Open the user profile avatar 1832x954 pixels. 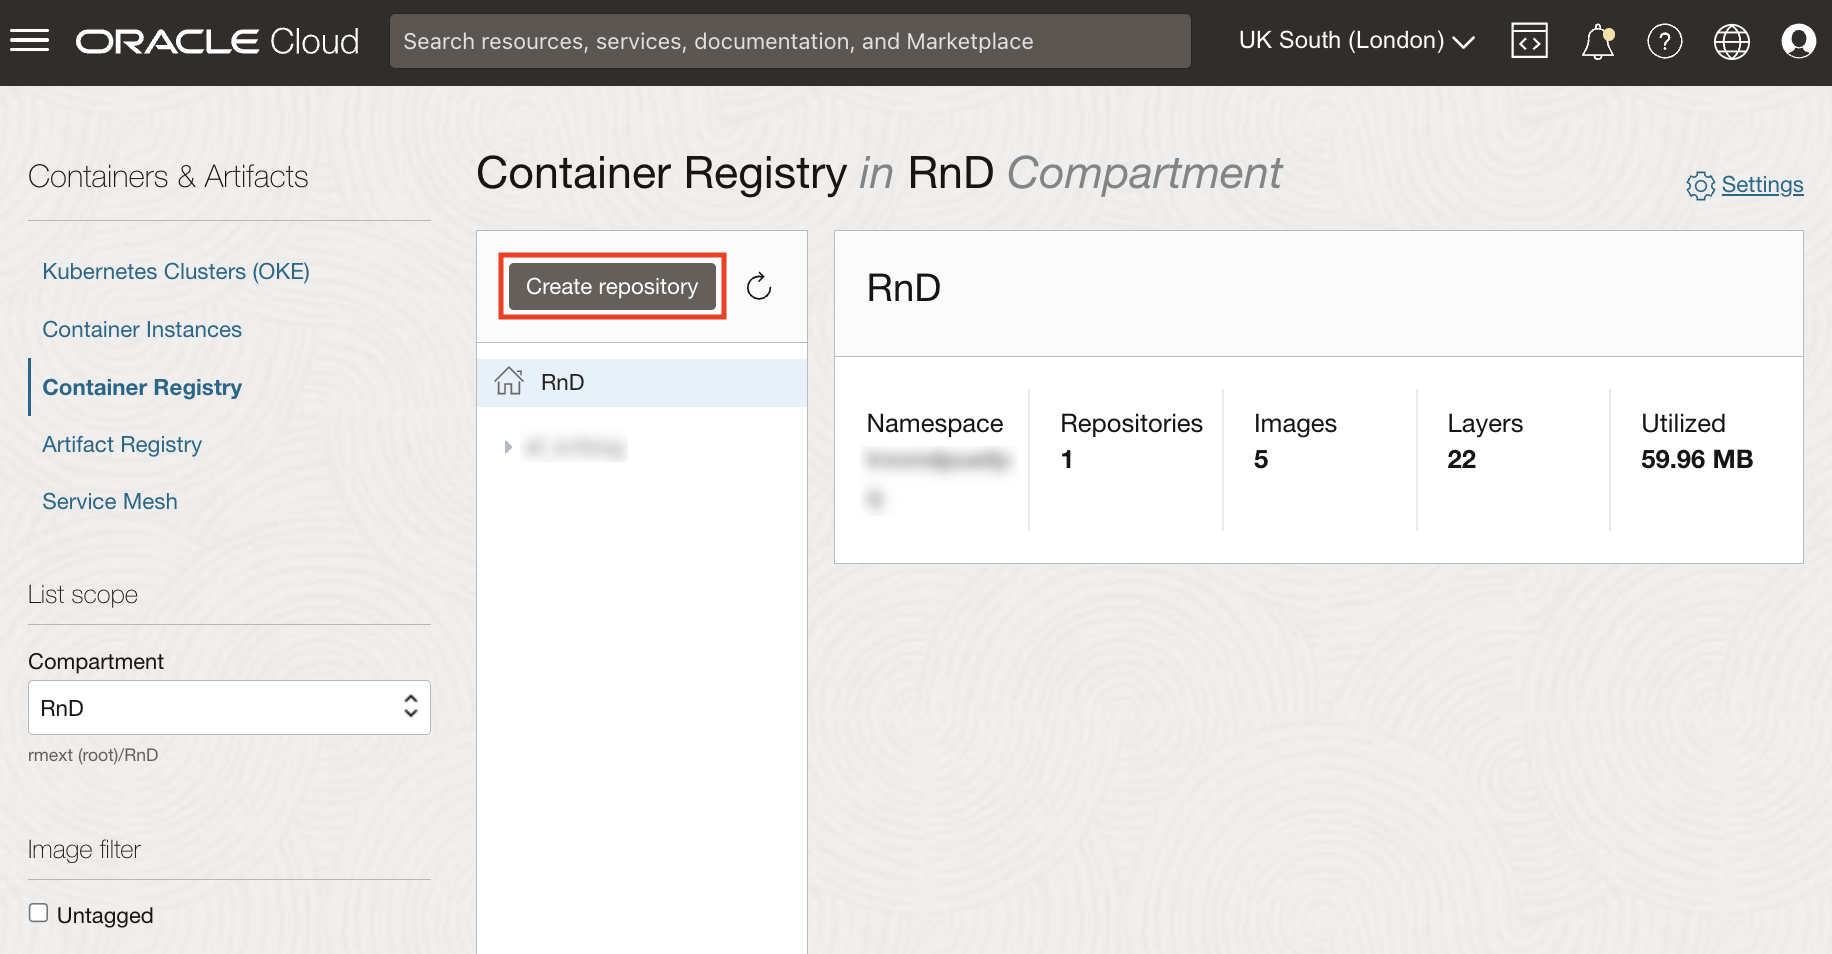click(1798, 42)
